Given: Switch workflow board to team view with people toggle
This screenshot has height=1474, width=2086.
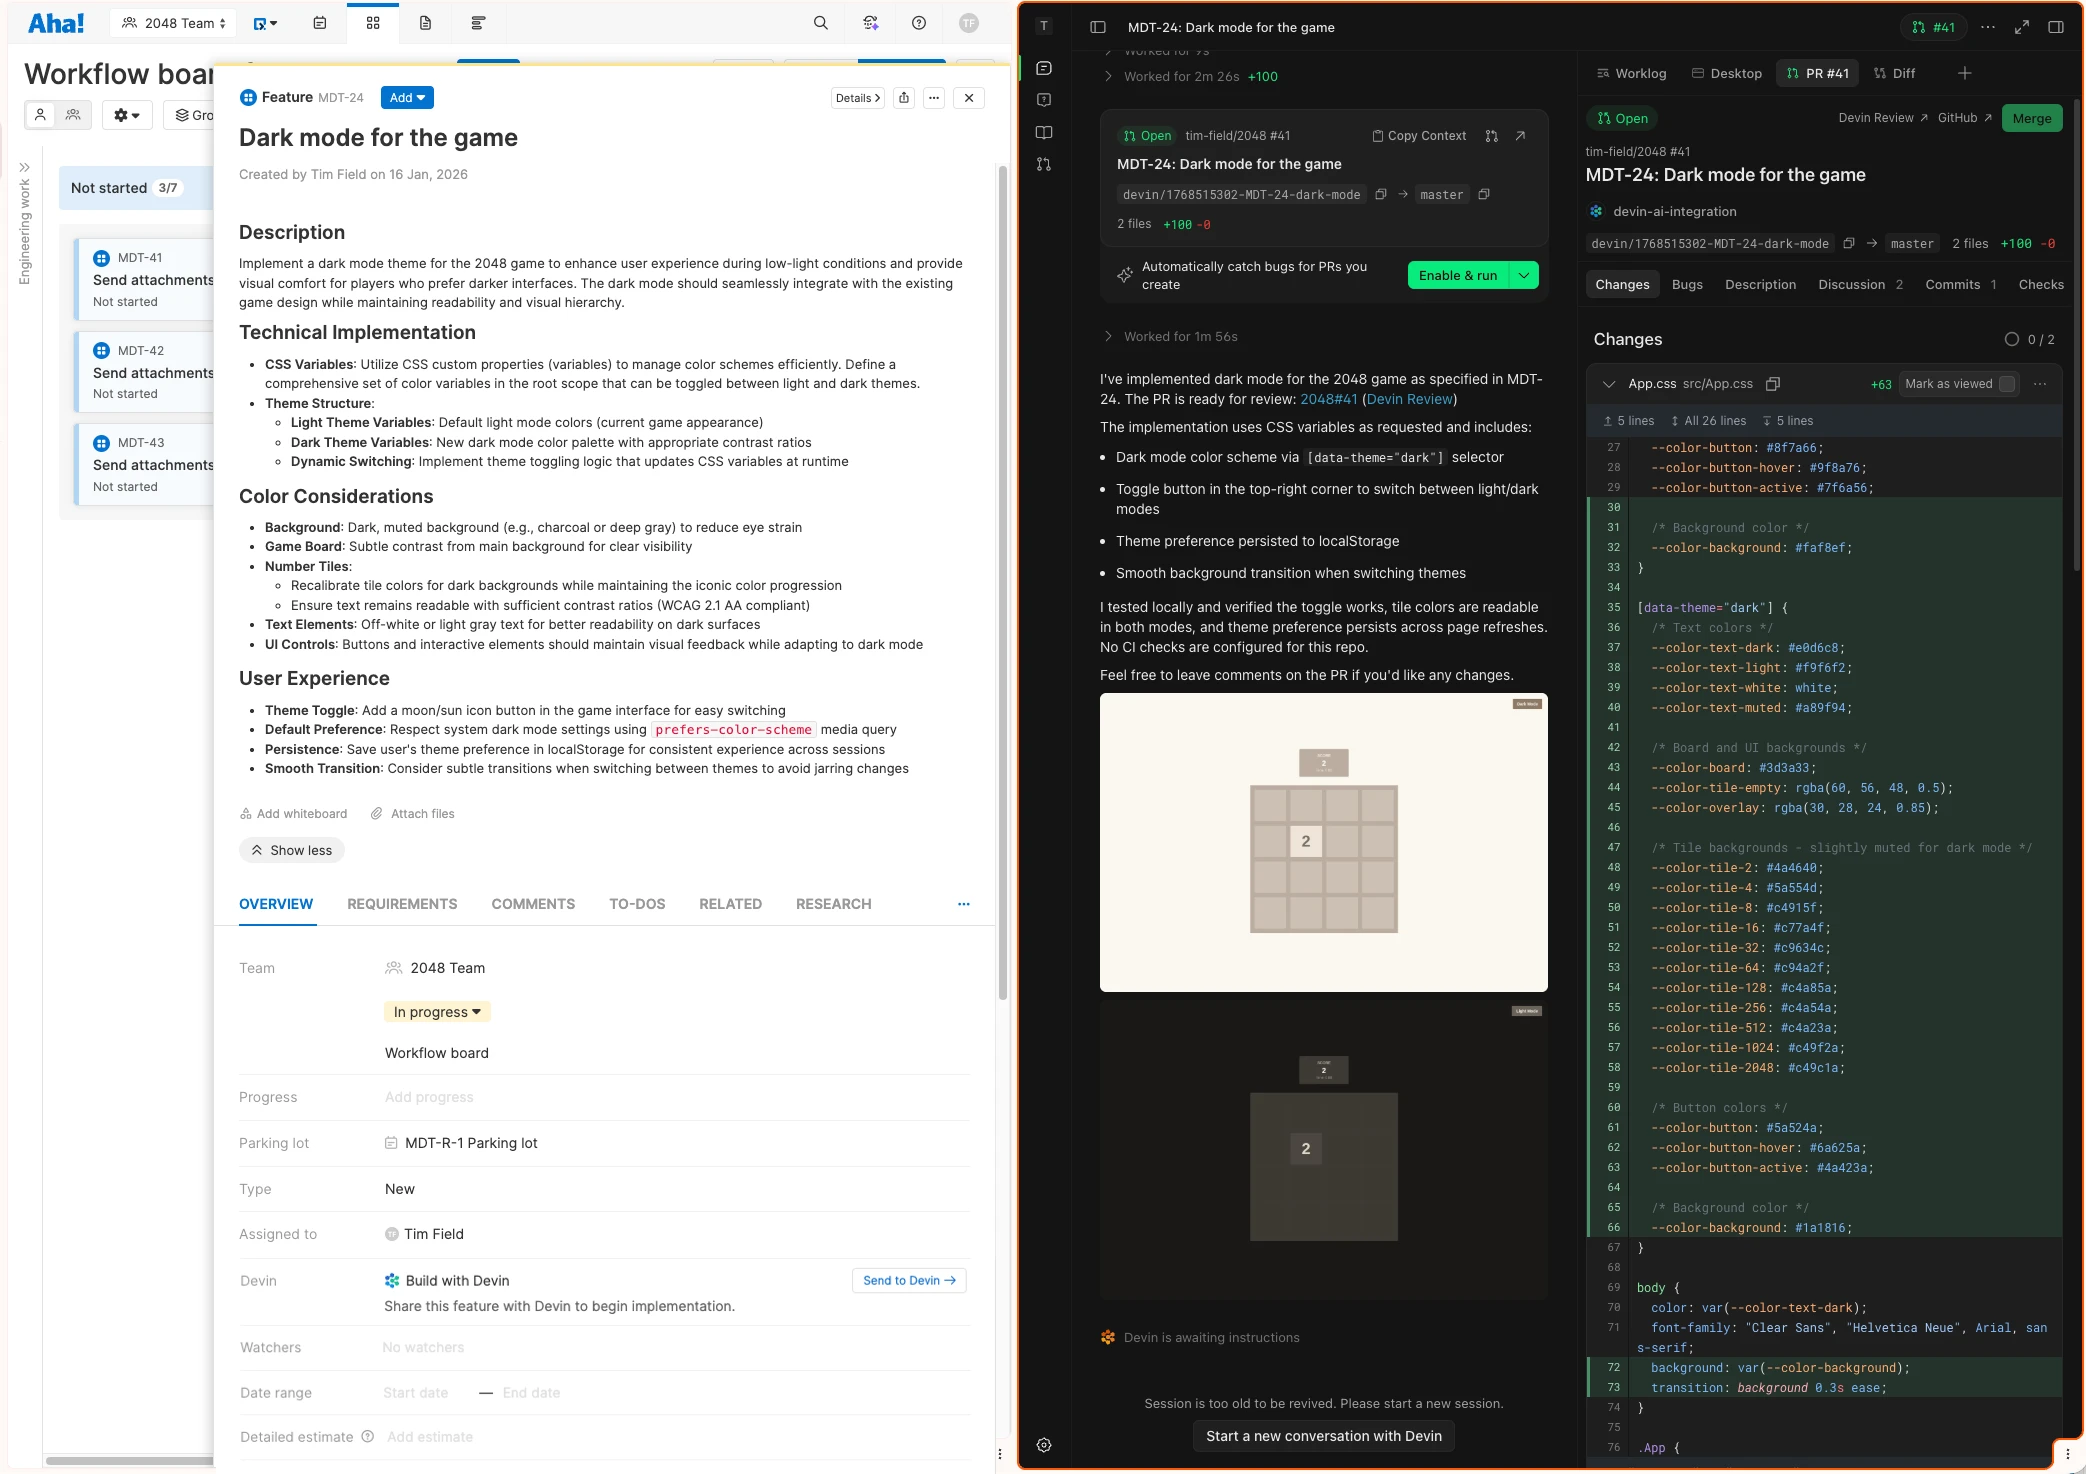Looking at the screenshot, I should pos(72,114).
